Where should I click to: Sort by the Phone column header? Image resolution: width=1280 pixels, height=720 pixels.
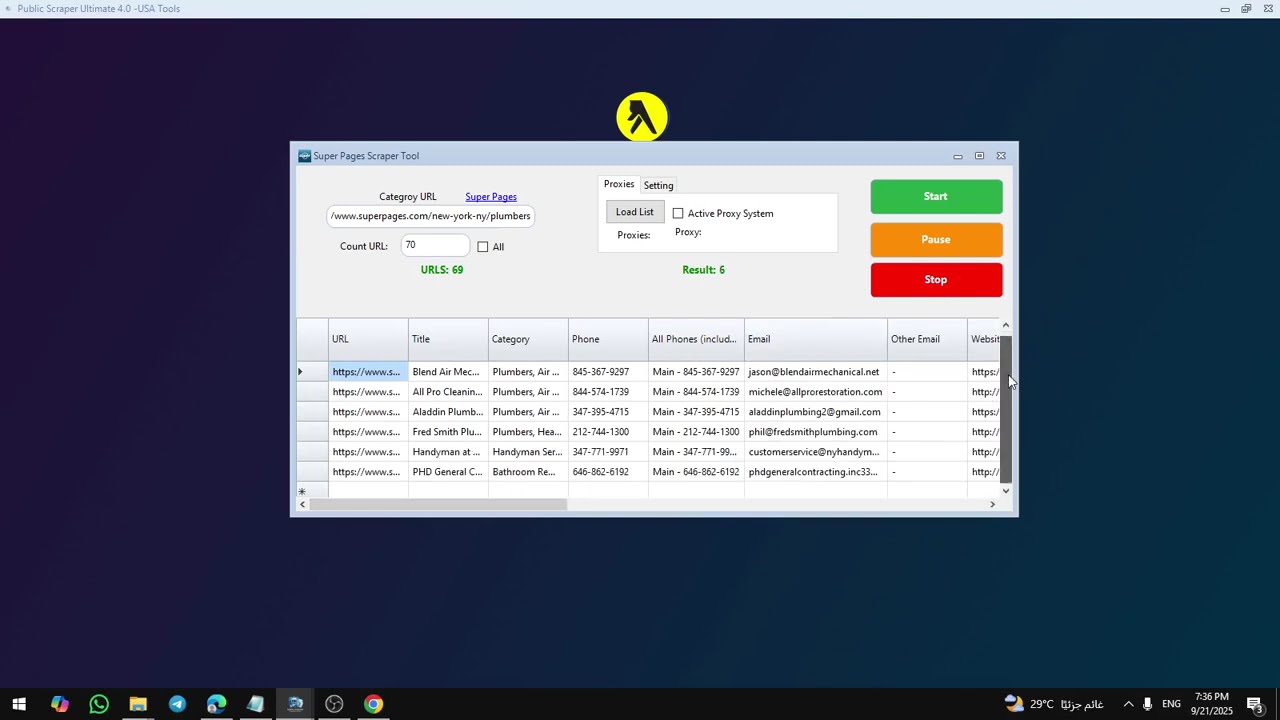(x=608, y=339)
